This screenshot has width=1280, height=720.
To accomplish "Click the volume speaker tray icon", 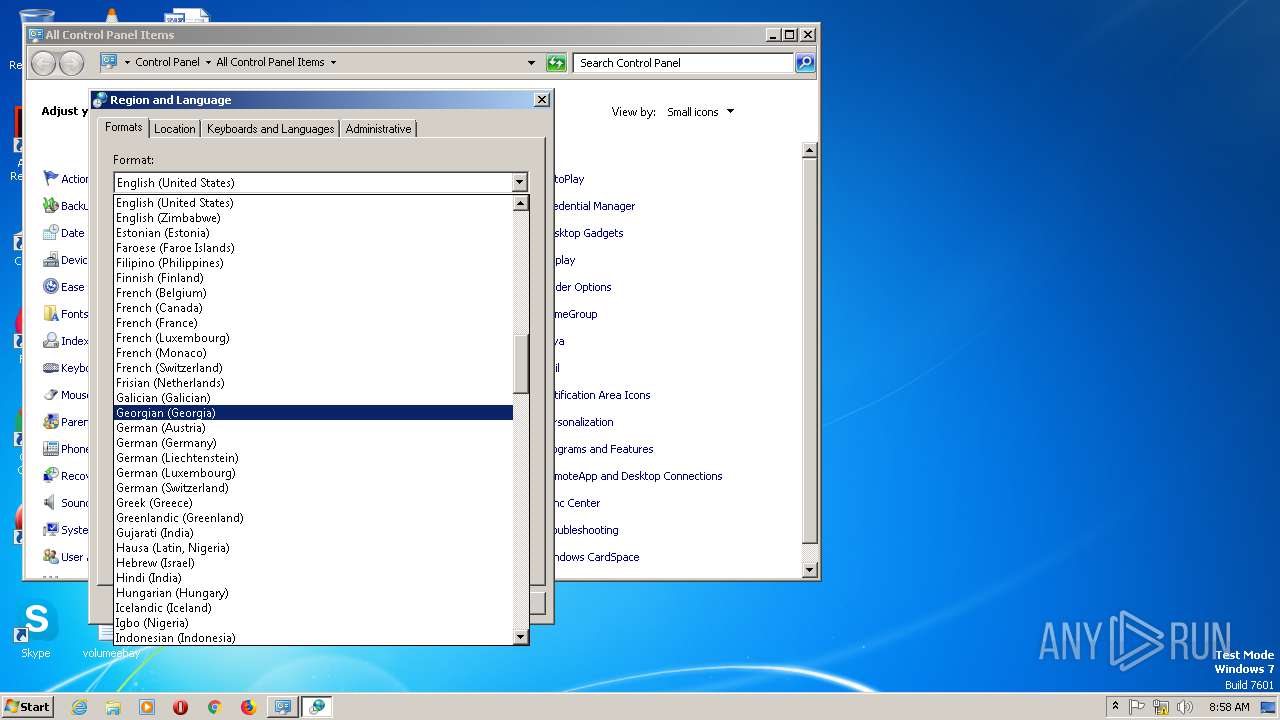I will (x=1186, y=707).
